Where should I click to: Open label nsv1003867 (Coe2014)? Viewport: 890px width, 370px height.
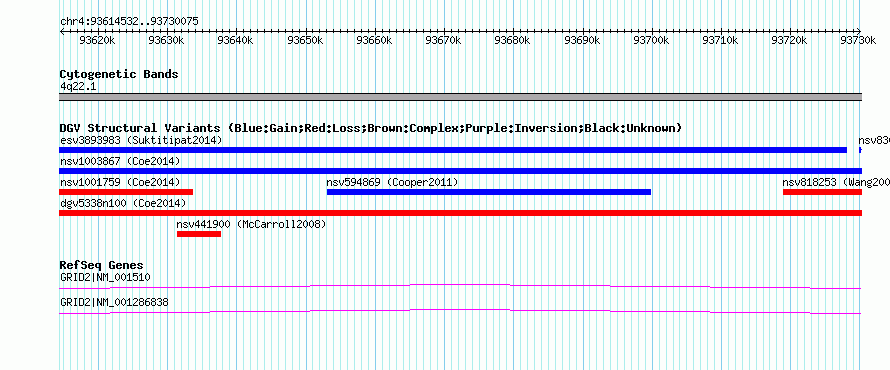click(120, 161)
